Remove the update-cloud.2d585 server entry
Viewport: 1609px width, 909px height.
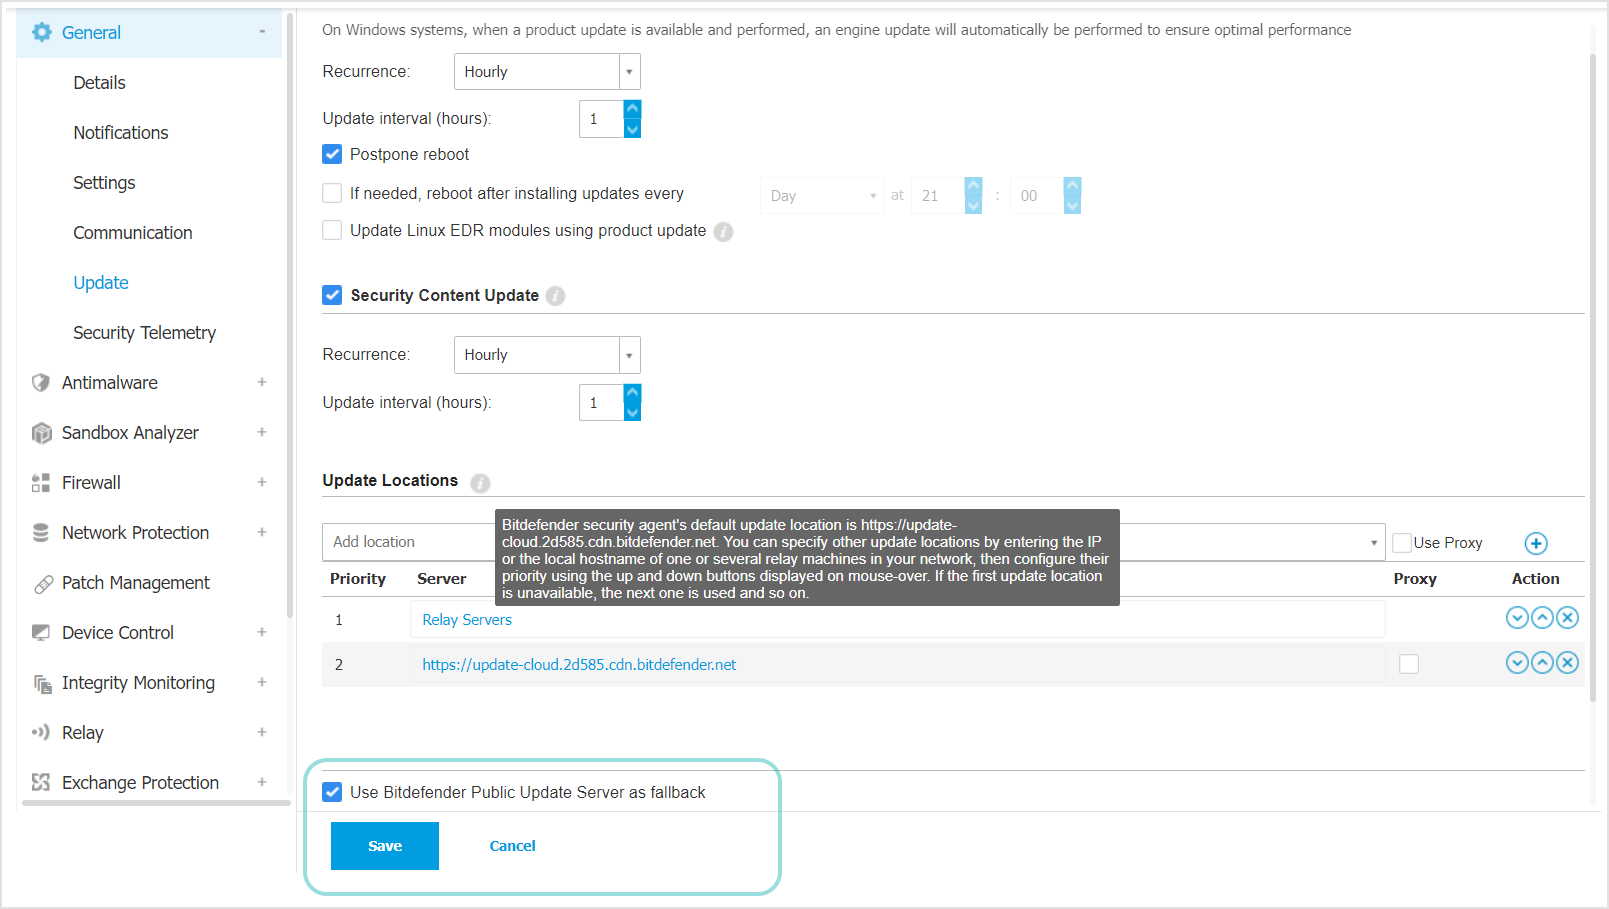1568,663
